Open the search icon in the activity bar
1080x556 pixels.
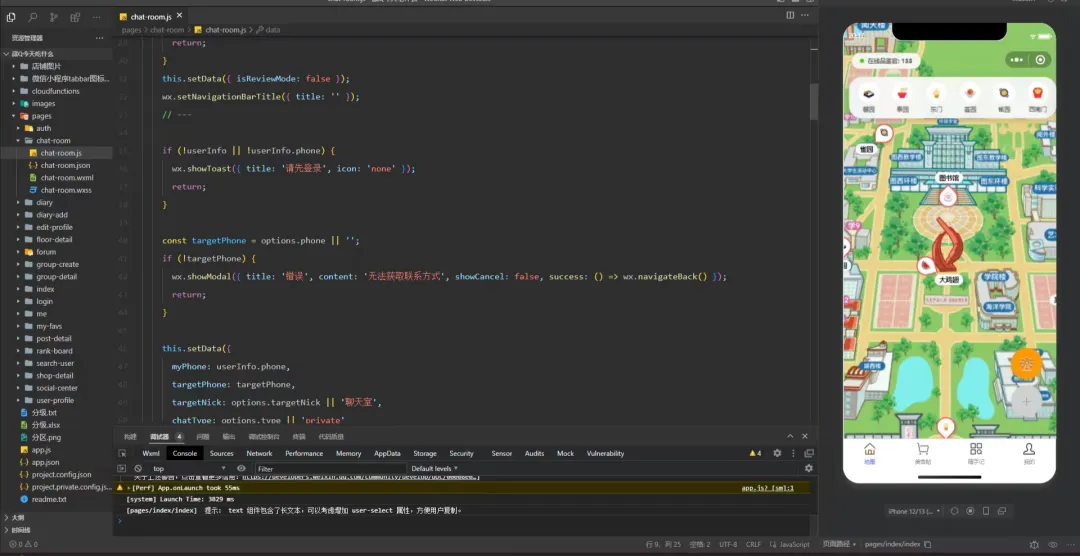32,17
